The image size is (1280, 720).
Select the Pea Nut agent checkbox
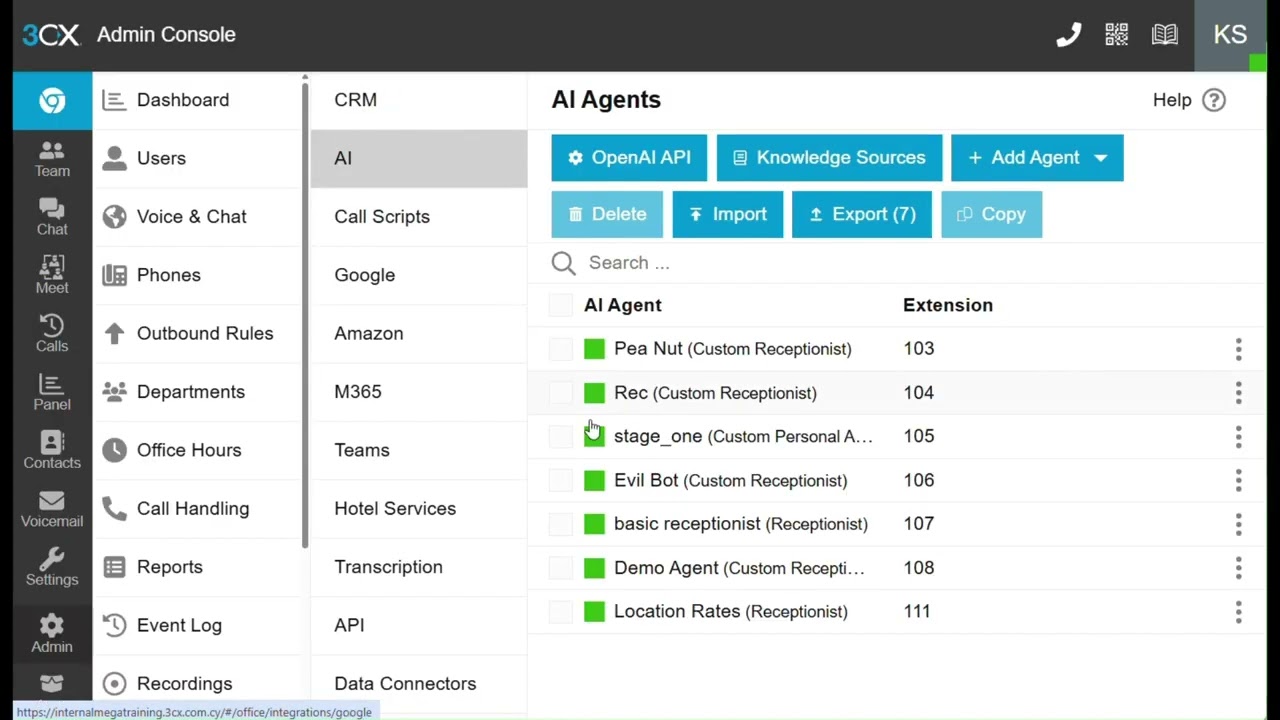561,349
